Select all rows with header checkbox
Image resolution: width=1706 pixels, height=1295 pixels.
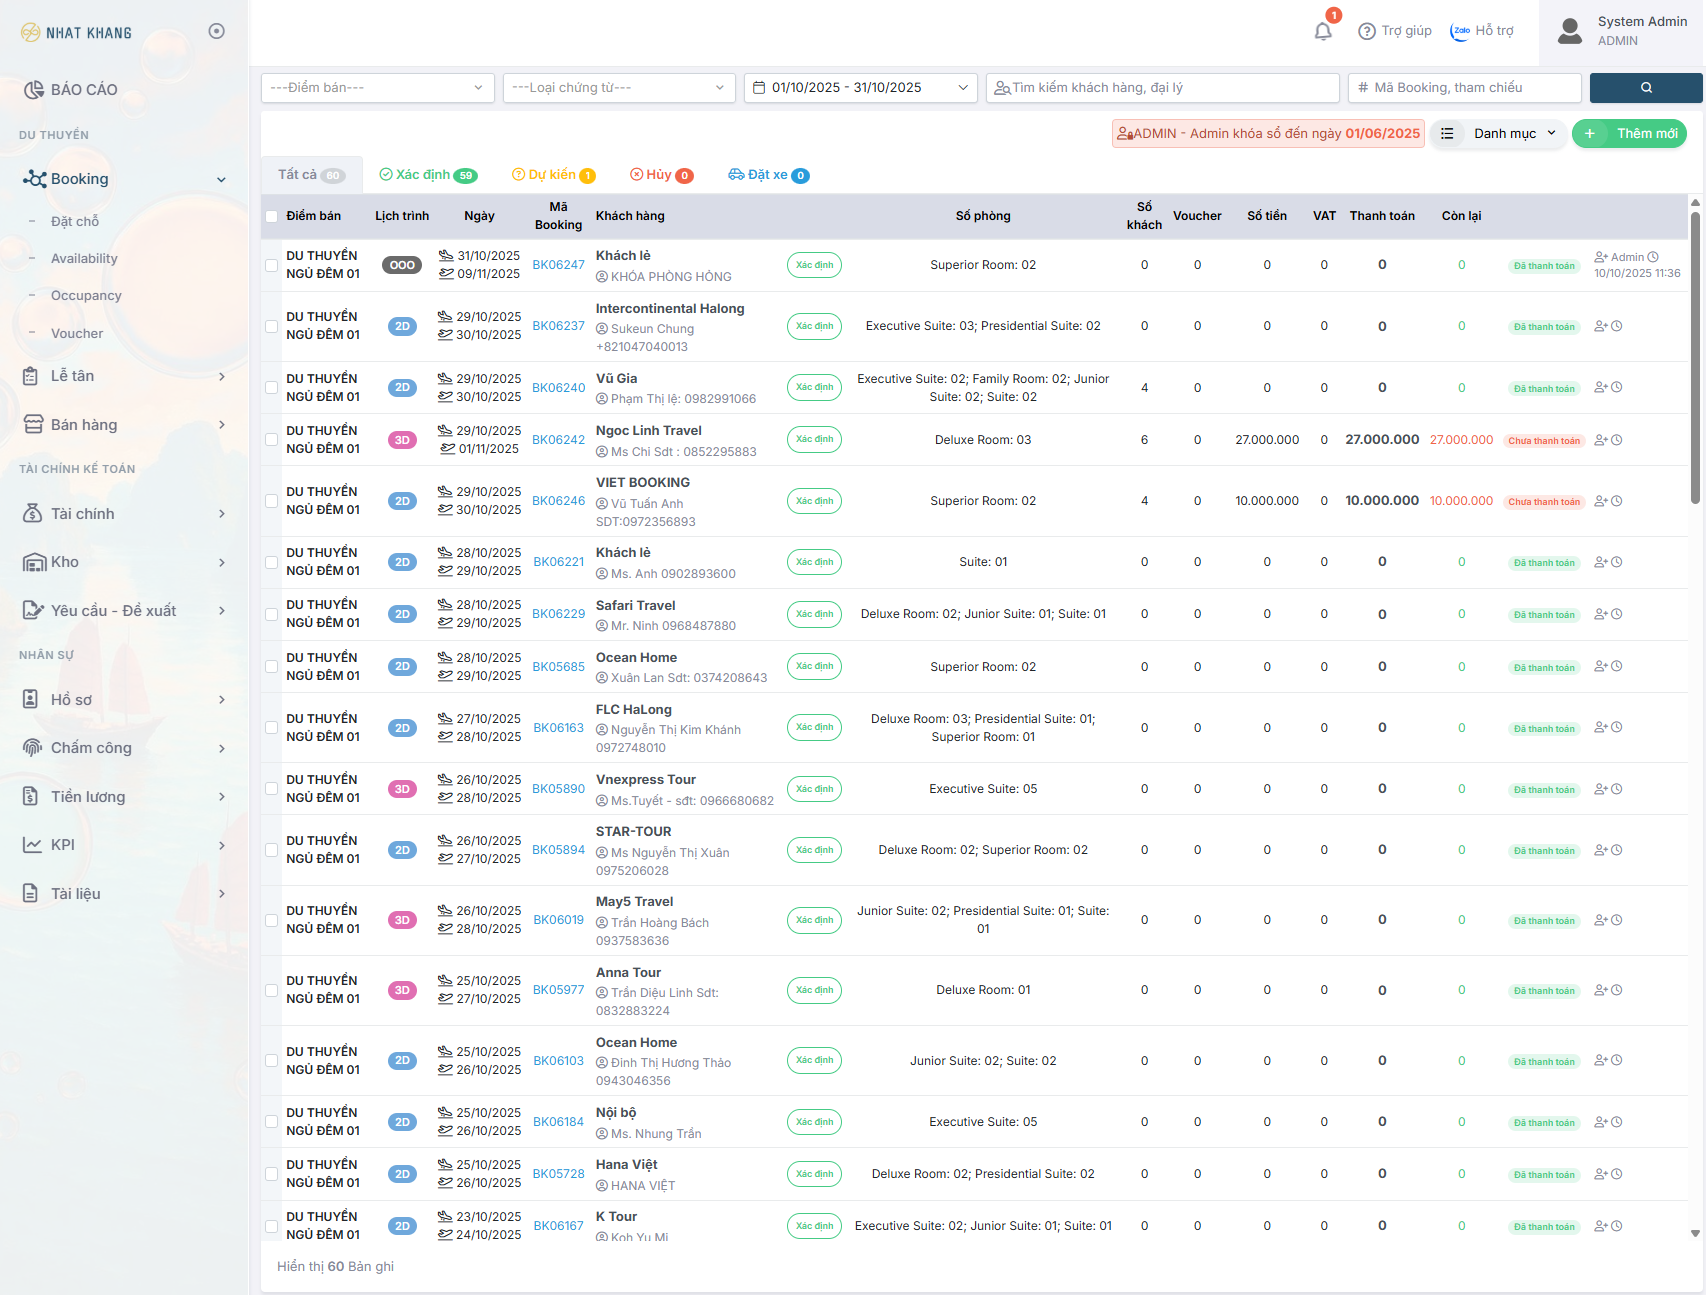pyautogui.click(x=271, y=216)
